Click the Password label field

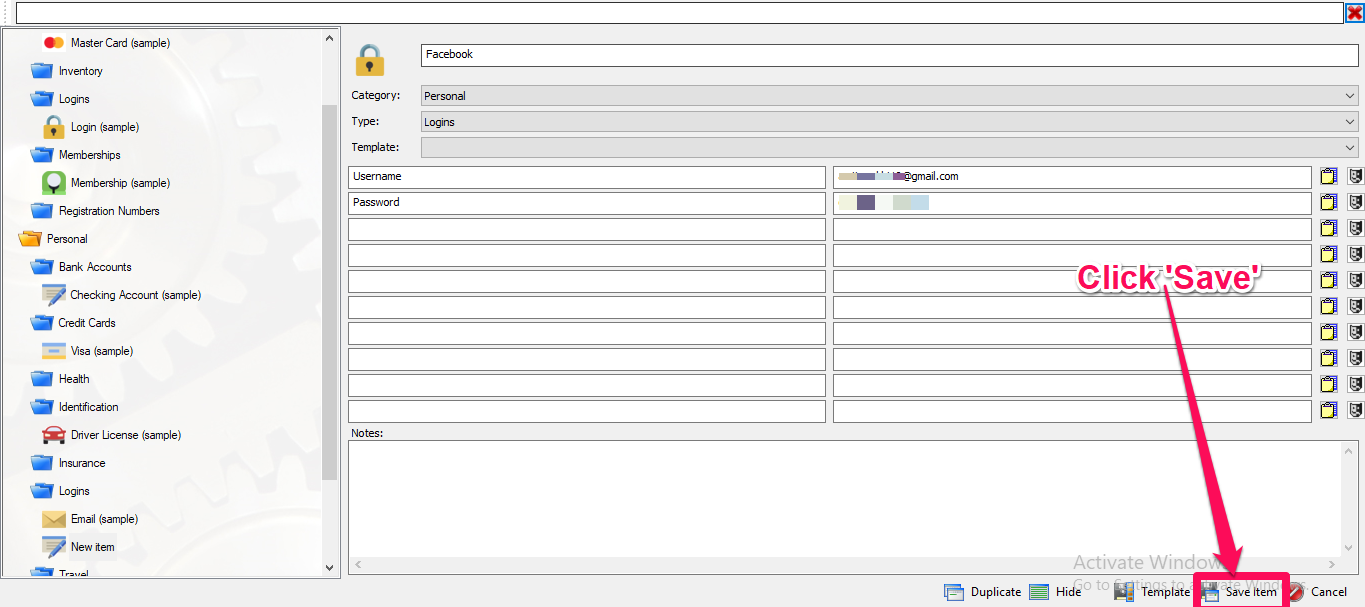click(x=587, y=203)
